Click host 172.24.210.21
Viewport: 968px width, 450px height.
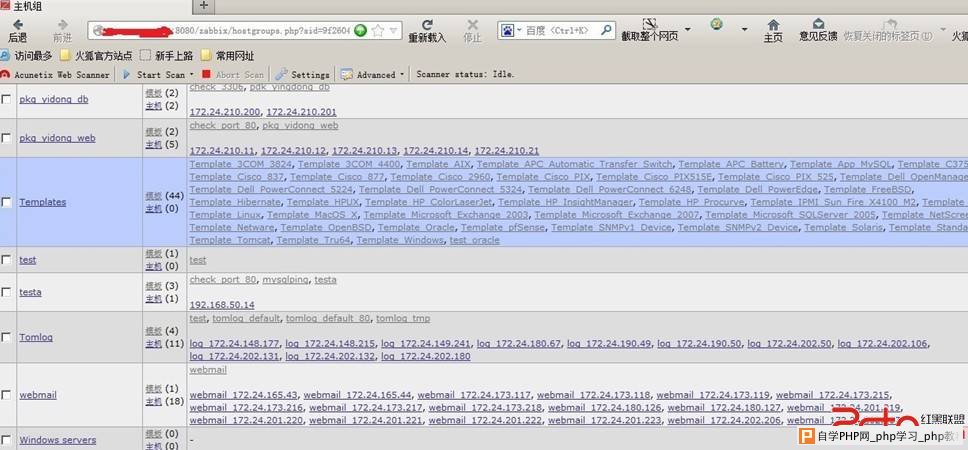coord(506,150)
